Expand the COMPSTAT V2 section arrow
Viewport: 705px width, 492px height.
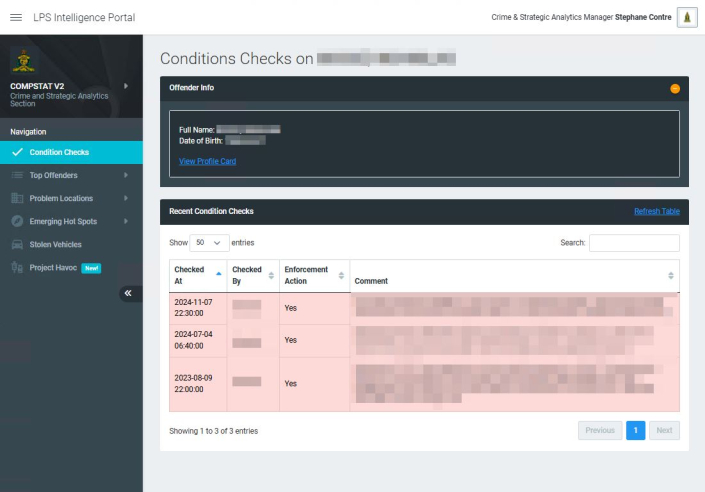(x=126, y=86)
